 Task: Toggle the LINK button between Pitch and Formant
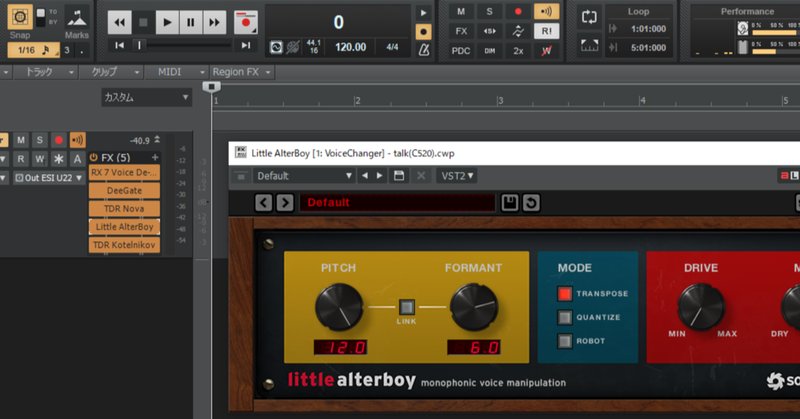point(406,307)
